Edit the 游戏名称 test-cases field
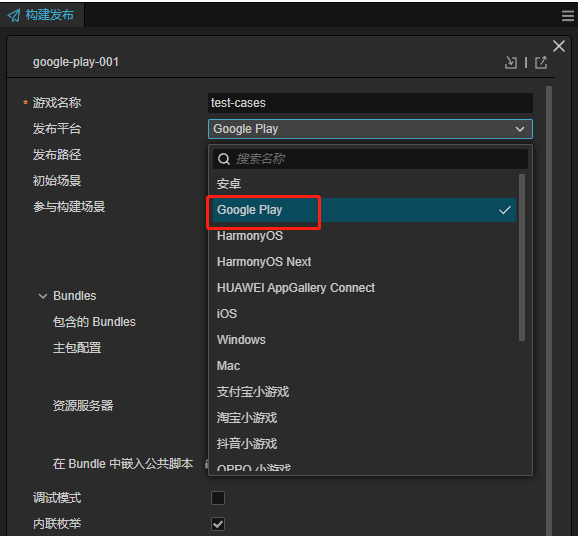This screenshot has width=578, height=536. tap(370, 103)
